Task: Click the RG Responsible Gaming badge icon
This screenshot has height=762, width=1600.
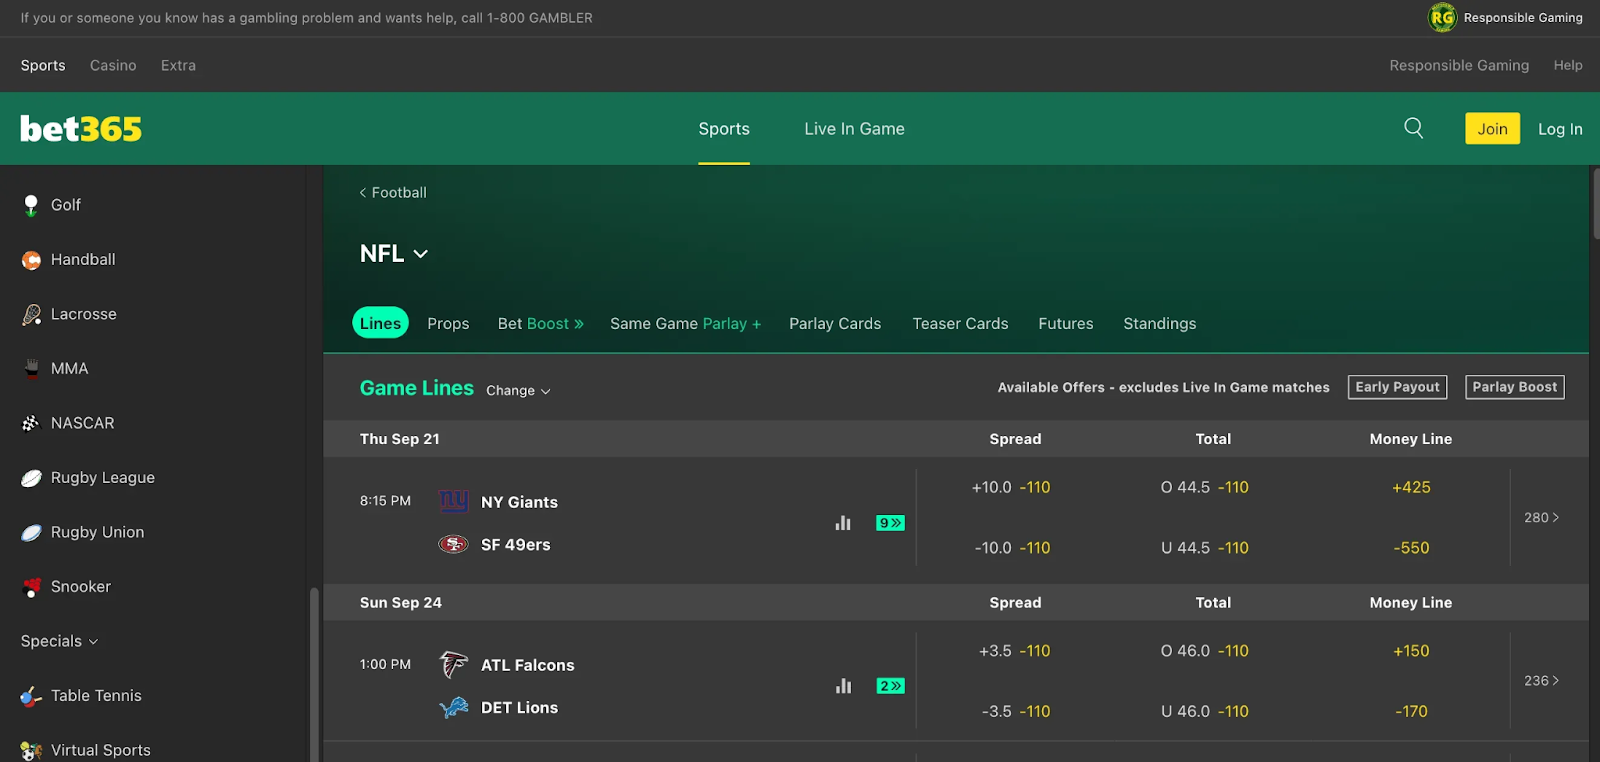Action: tap(1442, 17)
